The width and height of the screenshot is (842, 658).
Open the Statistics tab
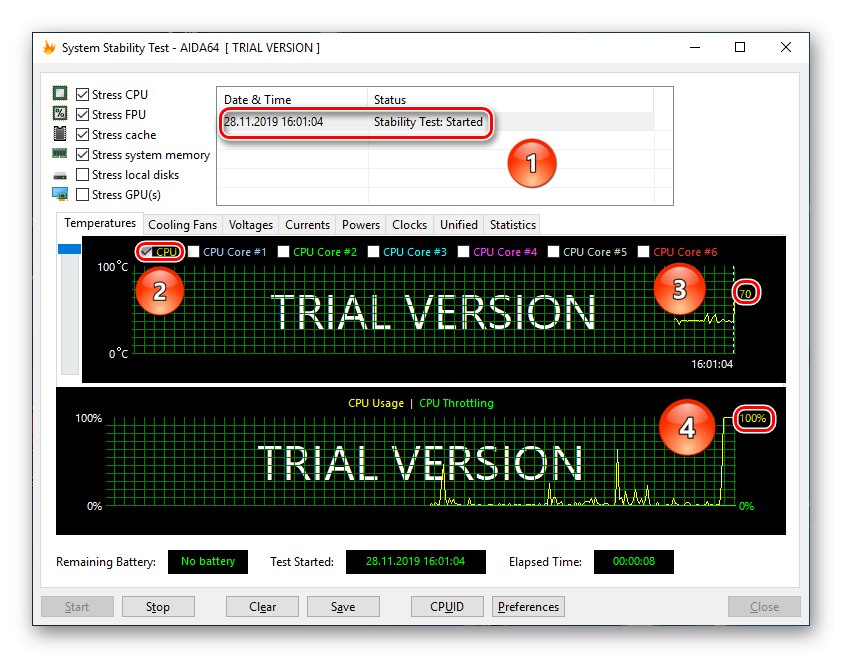pos(512,225)
